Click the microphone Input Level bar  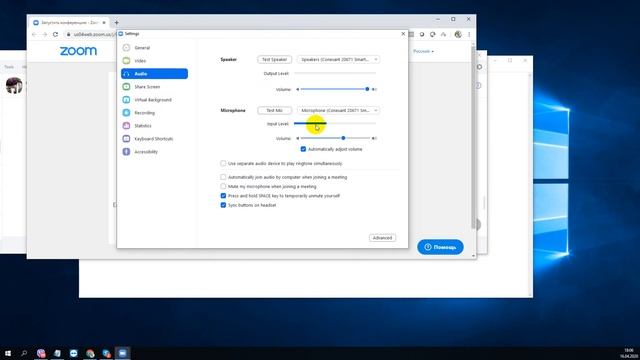click(335, 123)
